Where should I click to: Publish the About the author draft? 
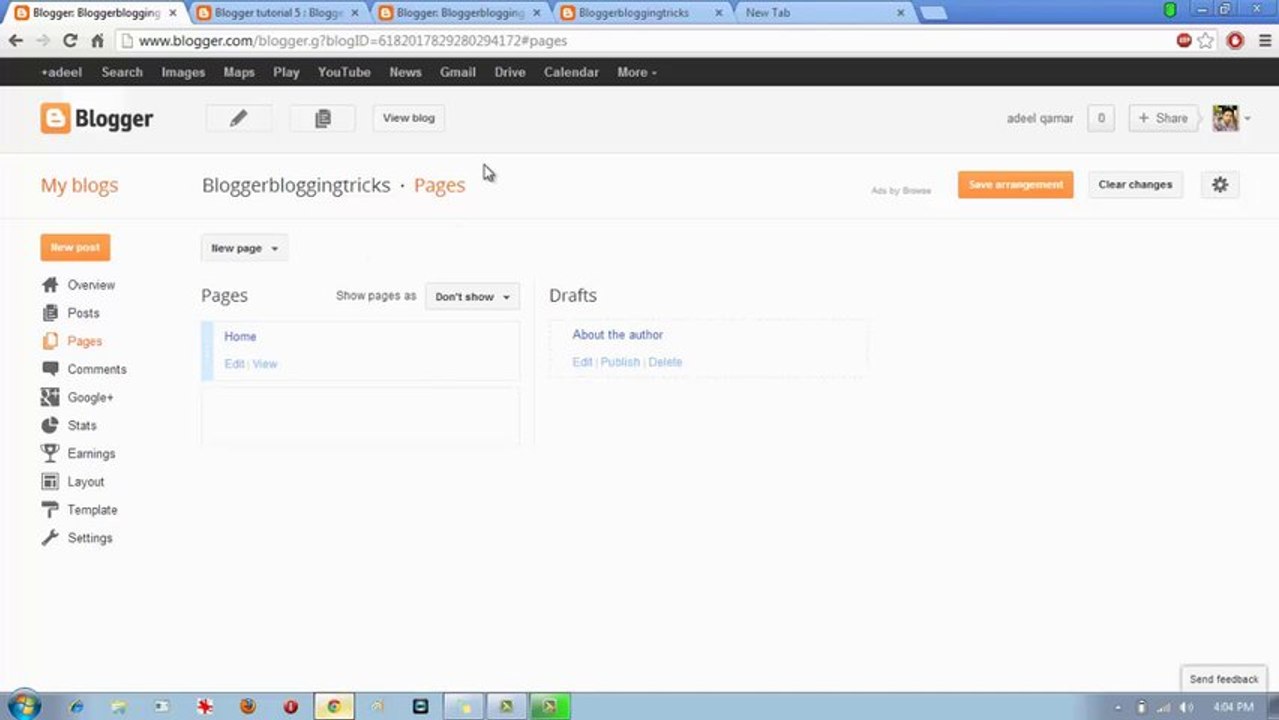620,362
